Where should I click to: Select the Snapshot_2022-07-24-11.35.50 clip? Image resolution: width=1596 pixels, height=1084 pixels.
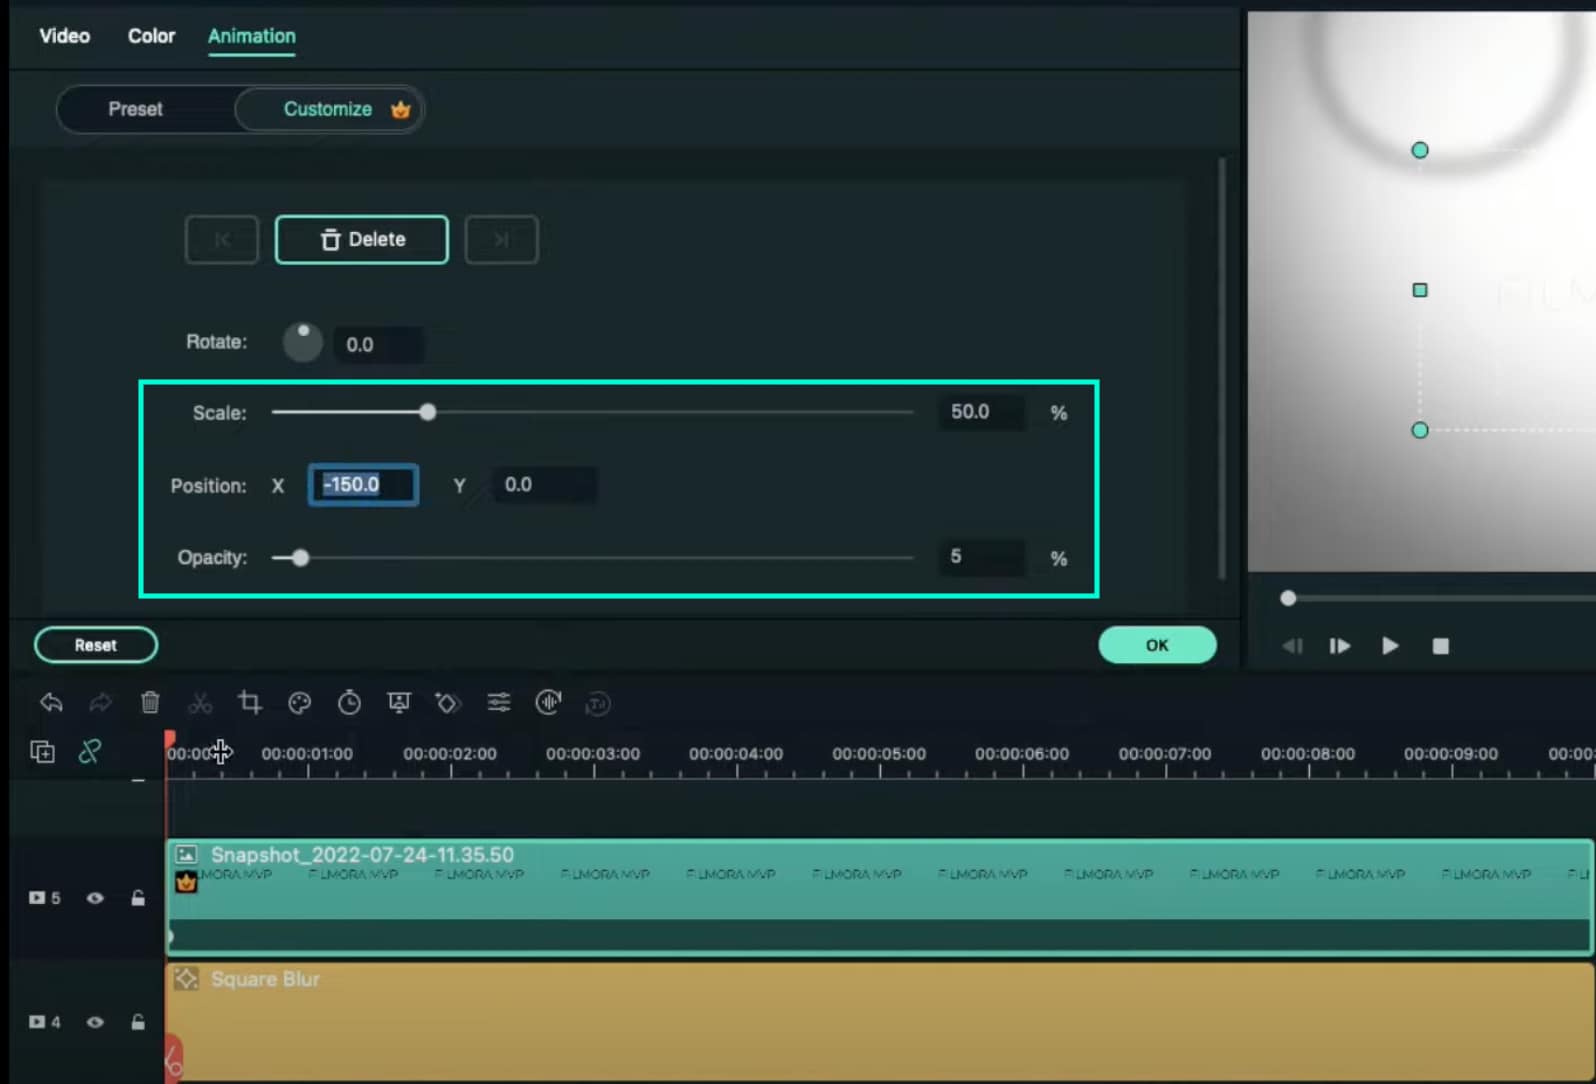[x=879, y=897]
